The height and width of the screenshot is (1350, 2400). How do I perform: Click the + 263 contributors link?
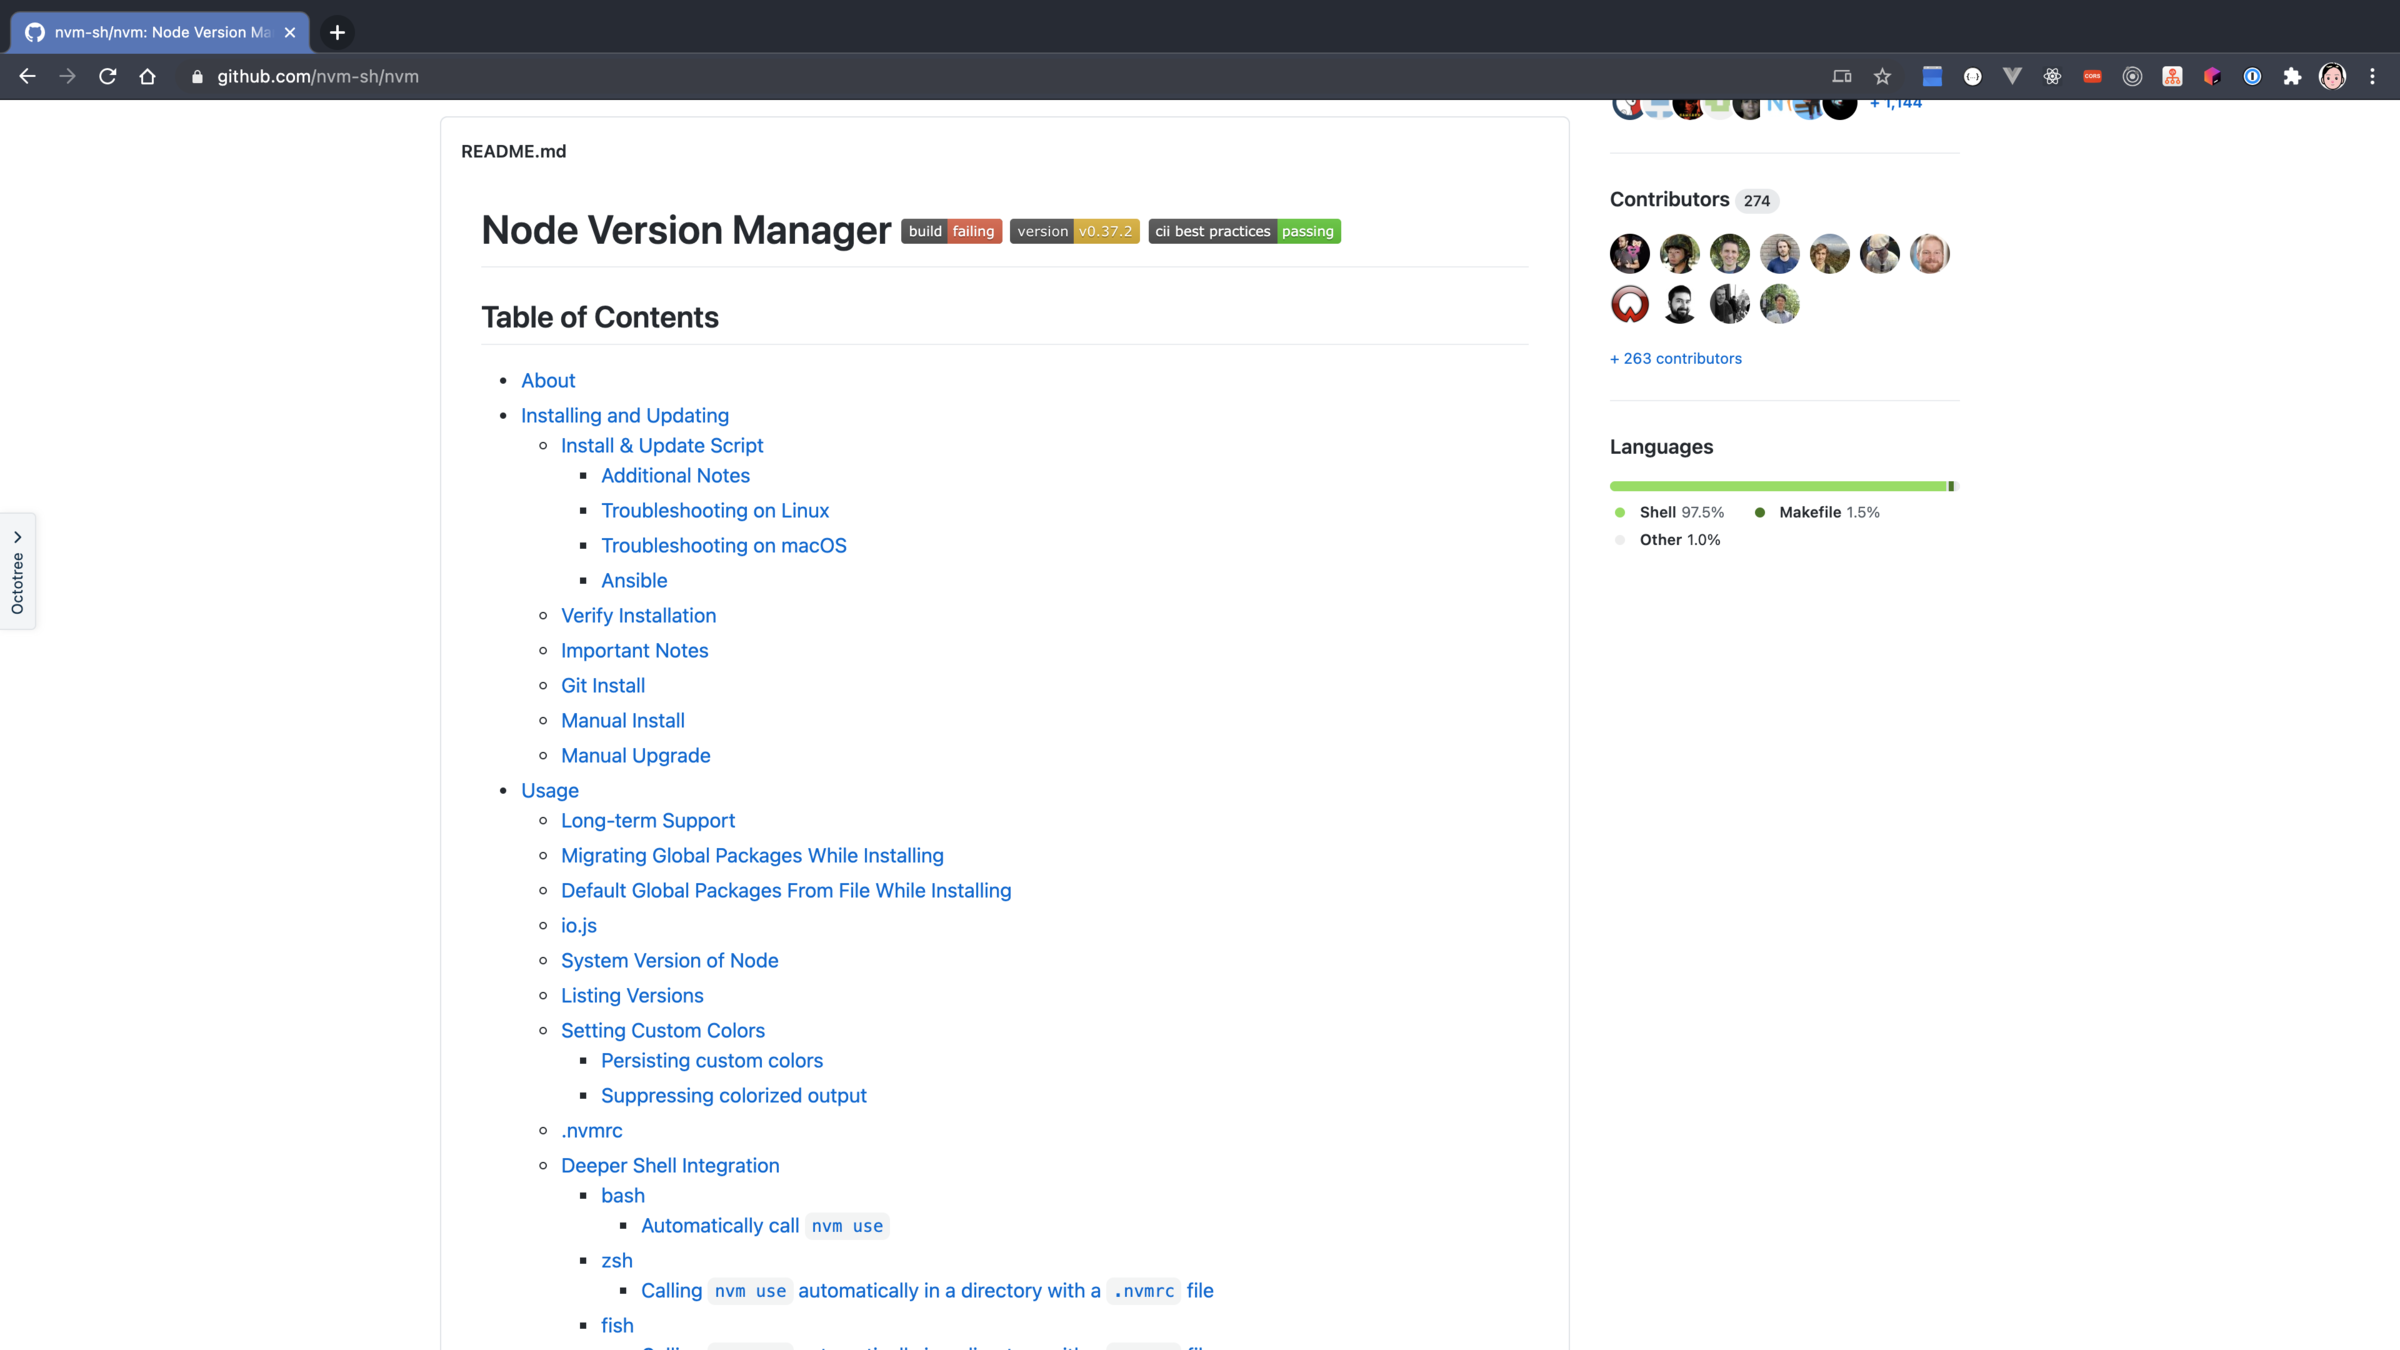coord(1675,358)
